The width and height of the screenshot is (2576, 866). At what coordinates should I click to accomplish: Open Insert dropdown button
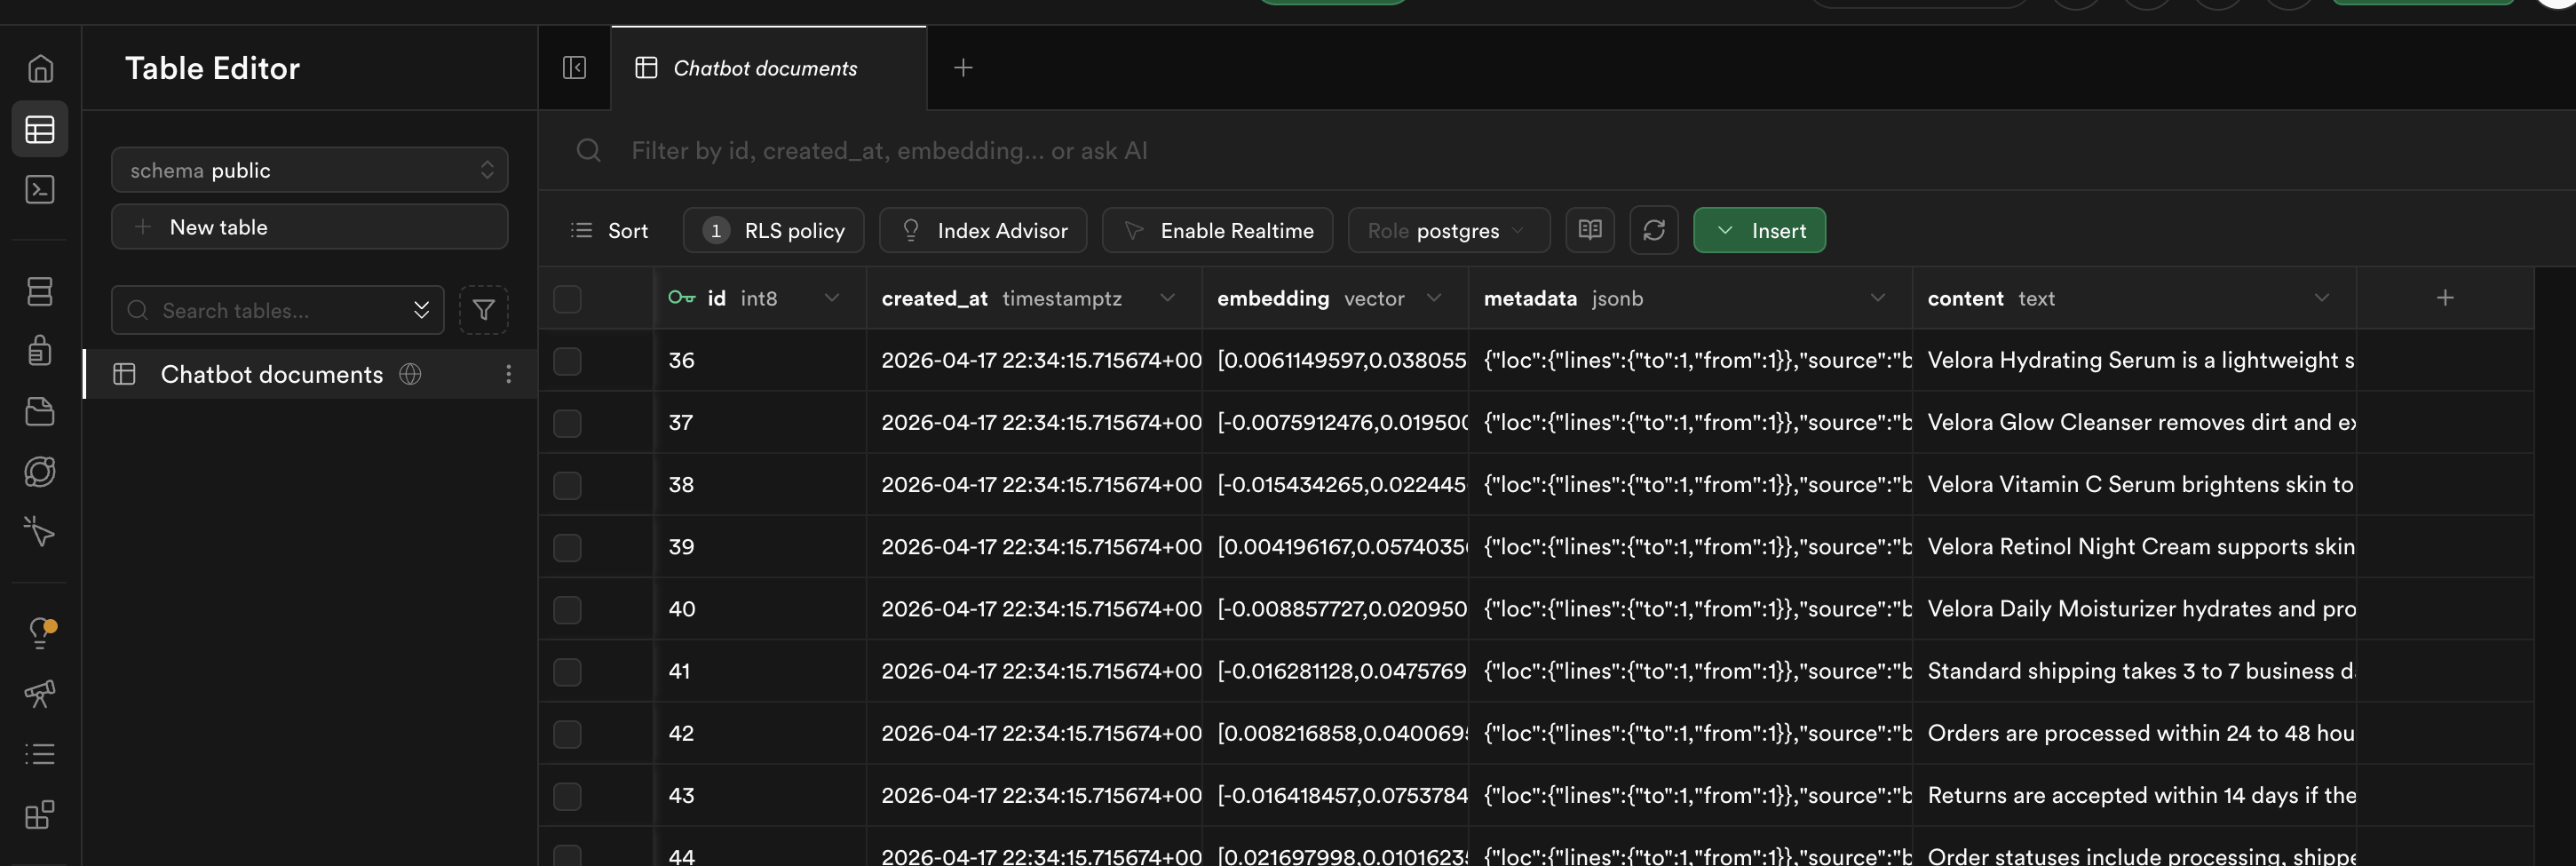1759,231
